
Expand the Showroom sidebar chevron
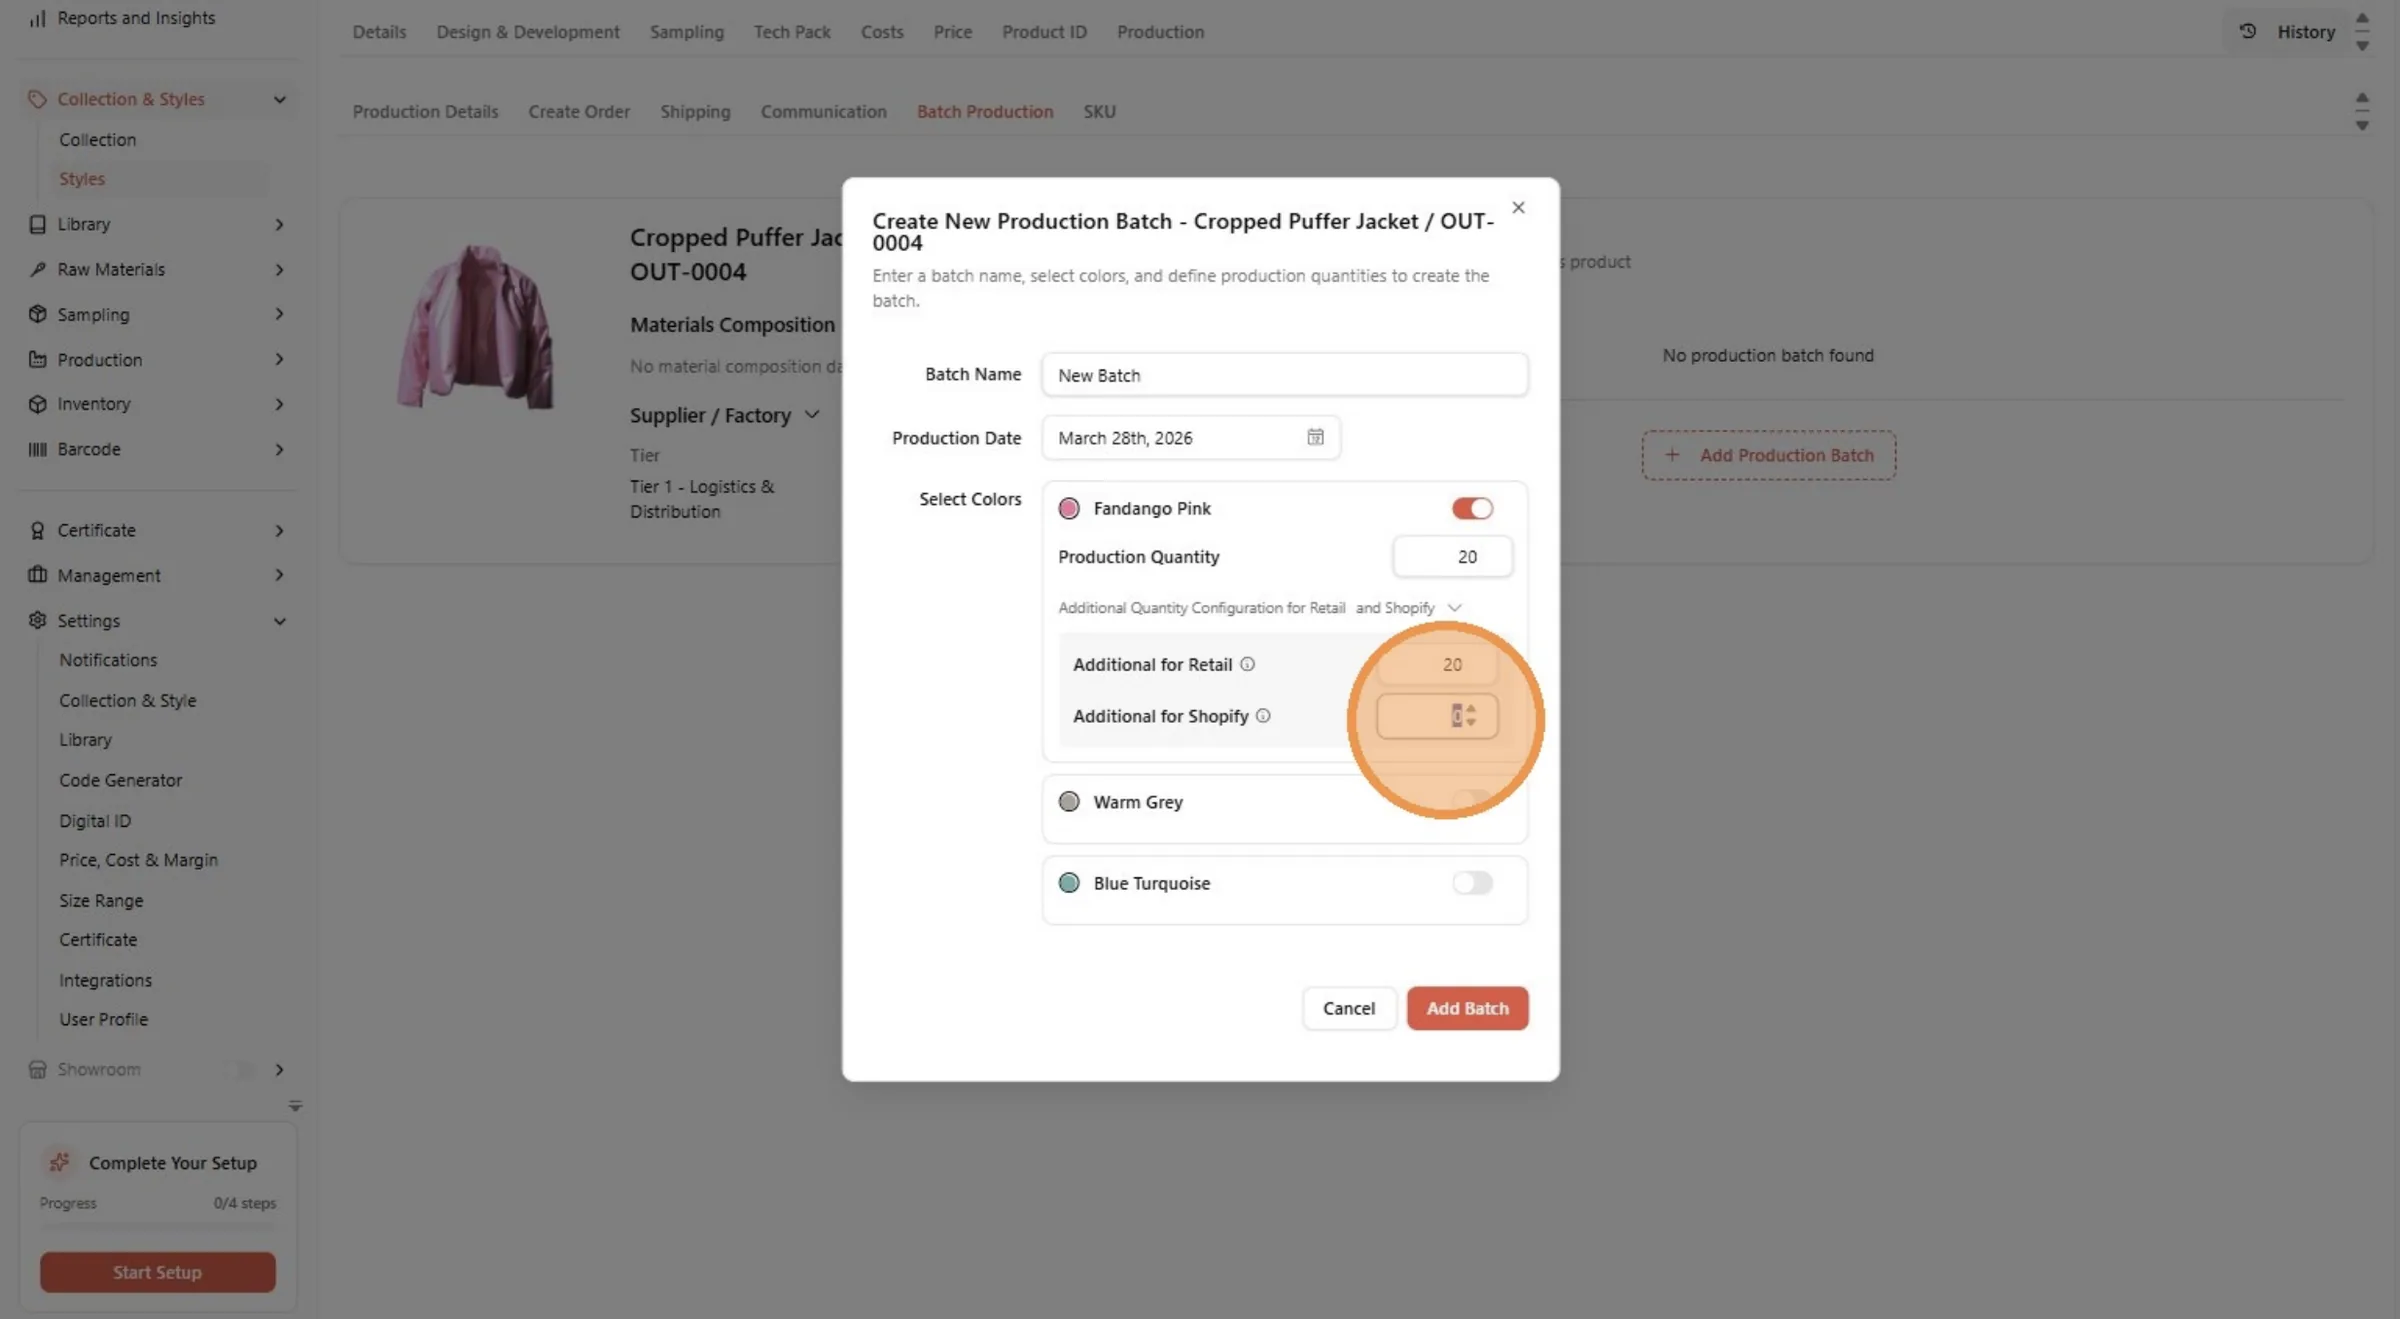click(x=279, y=1069)
